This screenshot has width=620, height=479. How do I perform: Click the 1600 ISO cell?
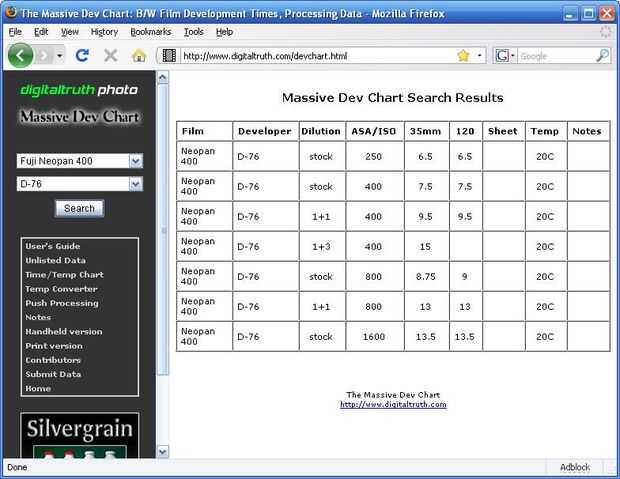pos(374,337)
